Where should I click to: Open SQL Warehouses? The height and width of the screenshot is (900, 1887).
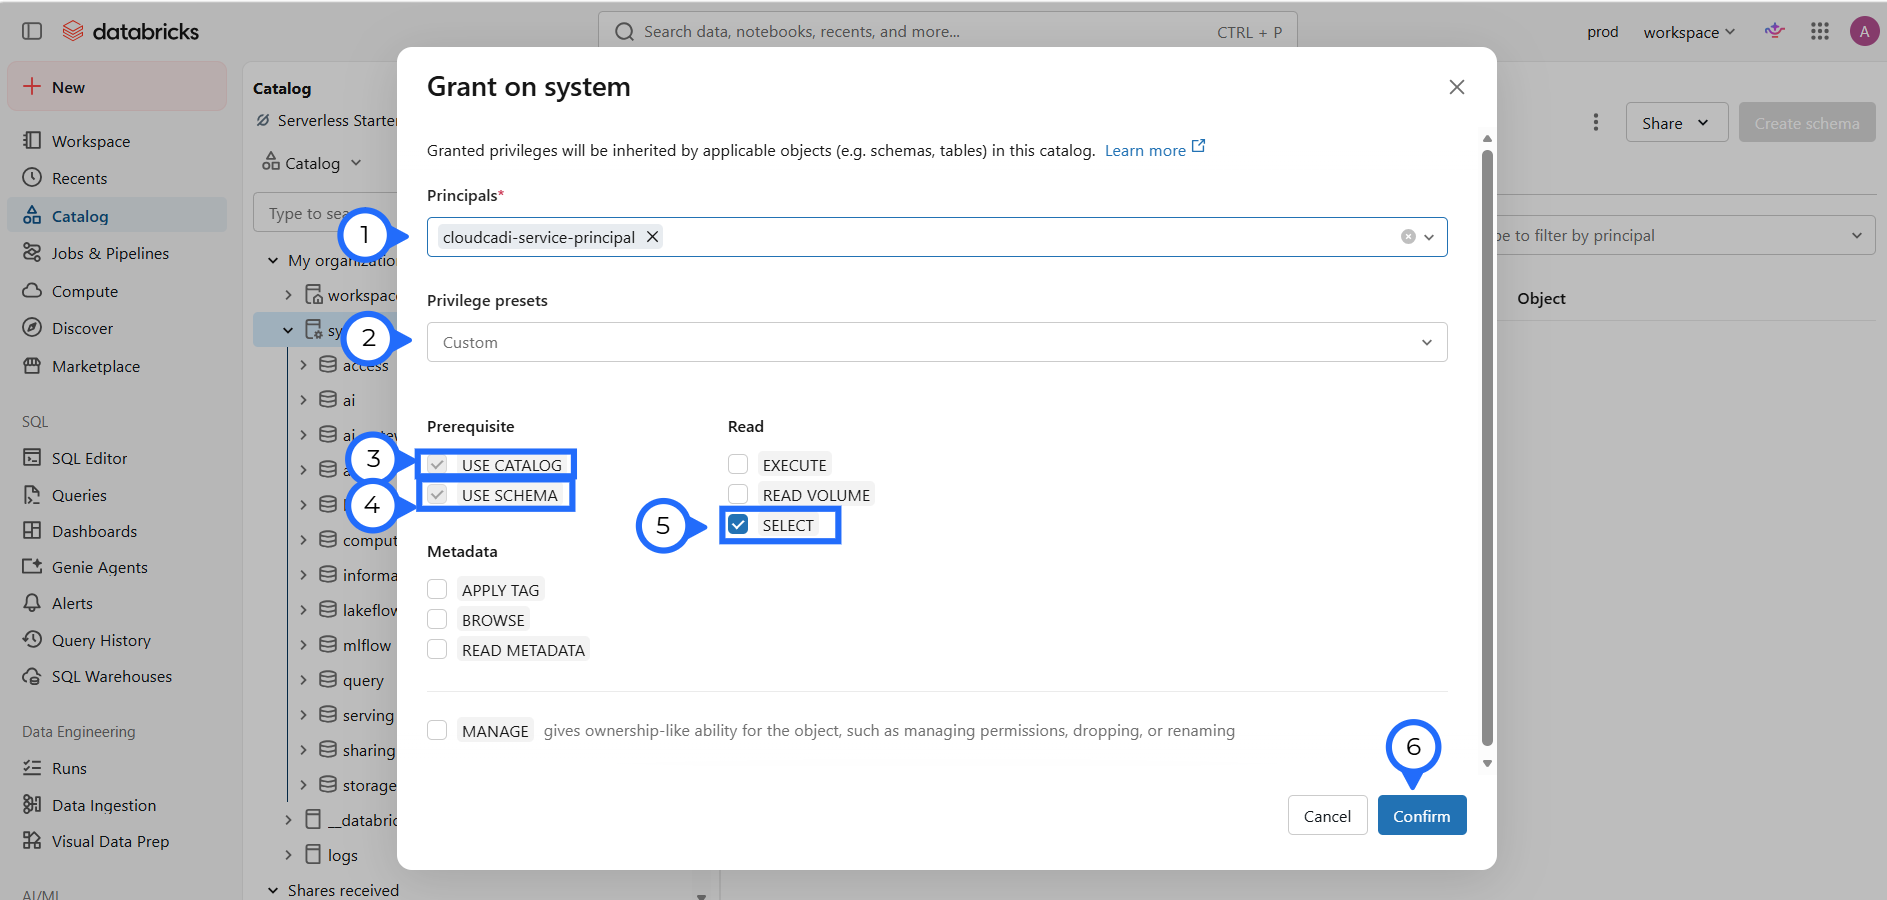pos(117,676)
